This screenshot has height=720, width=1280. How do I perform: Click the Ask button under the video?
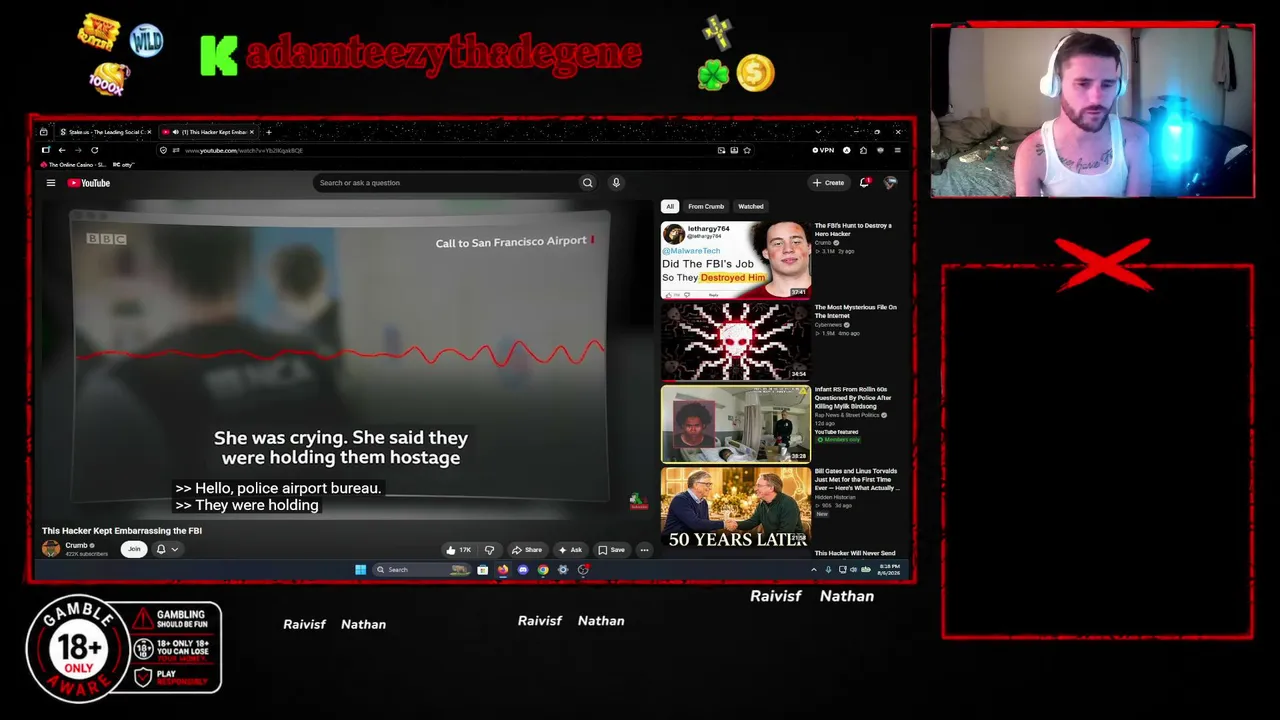570,550
